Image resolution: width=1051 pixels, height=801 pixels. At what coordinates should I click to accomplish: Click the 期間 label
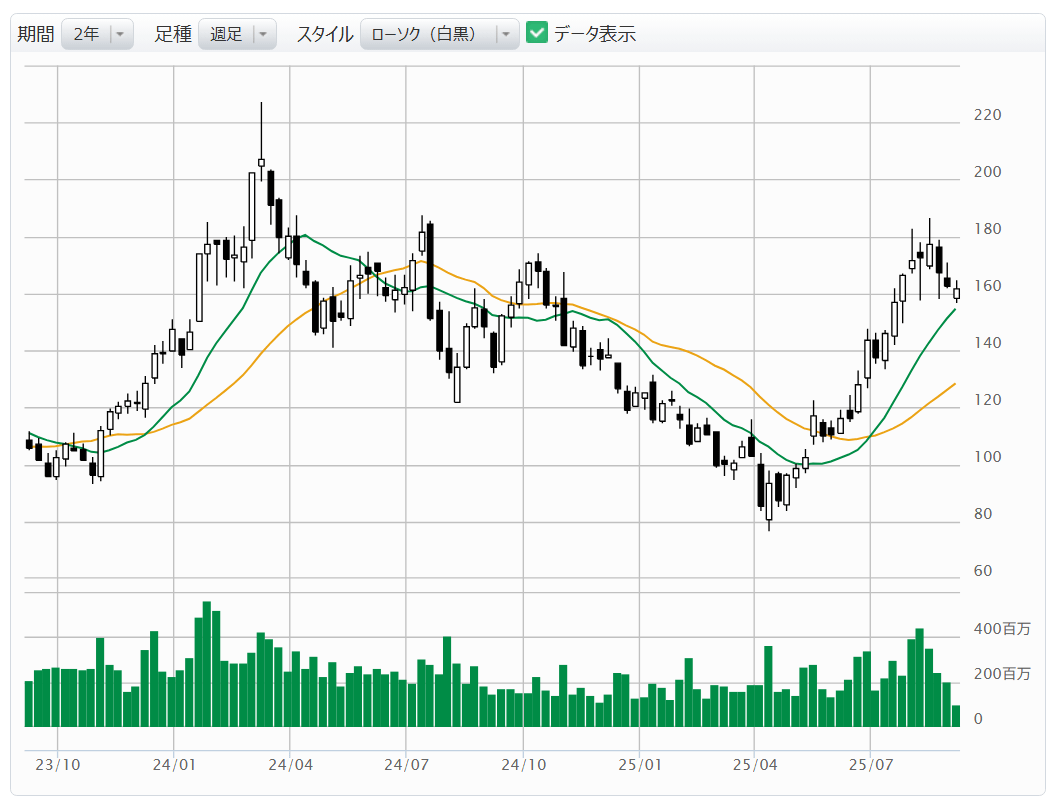36,34
